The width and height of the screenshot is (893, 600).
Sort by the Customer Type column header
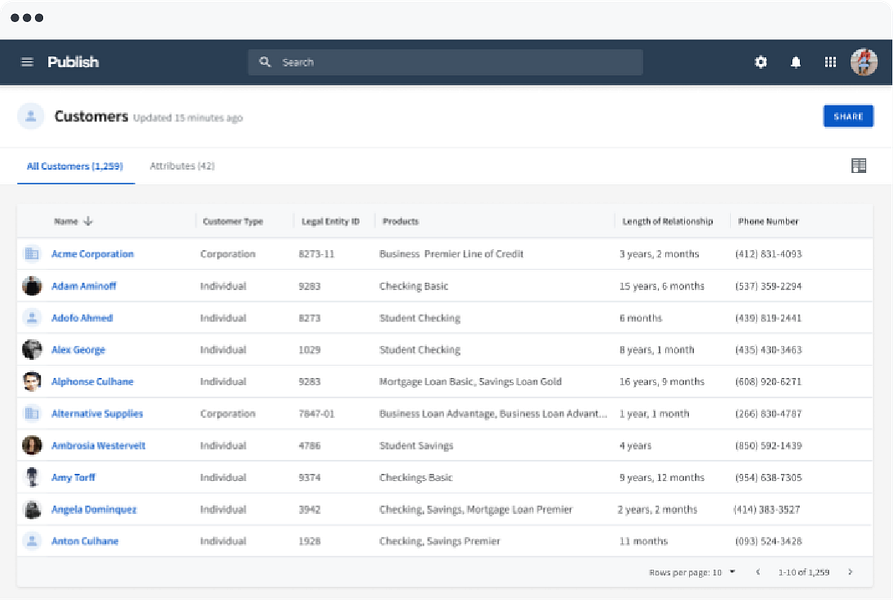pyautogui.click(x=233, y=221)
